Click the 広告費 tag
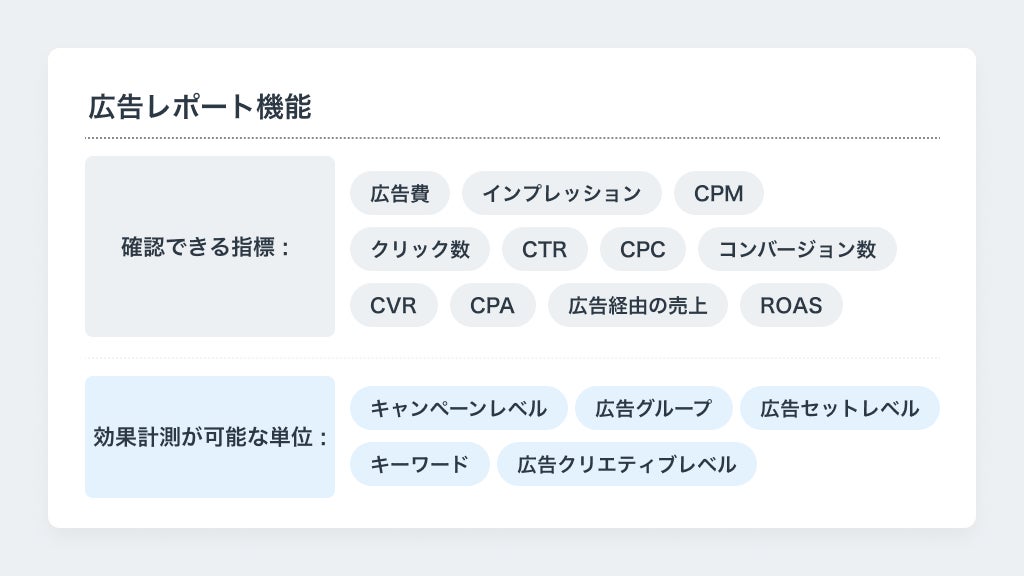 pos(400,193)
